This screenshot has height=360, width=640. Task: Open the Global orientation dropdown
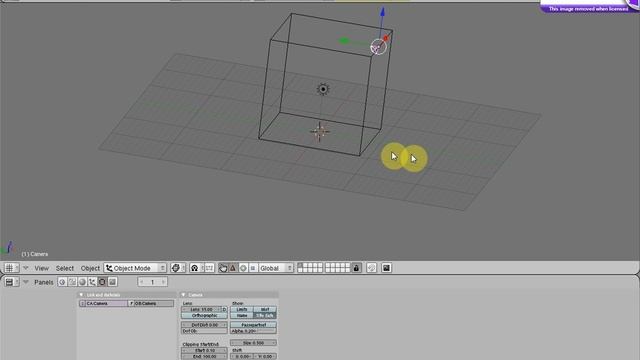276,268
